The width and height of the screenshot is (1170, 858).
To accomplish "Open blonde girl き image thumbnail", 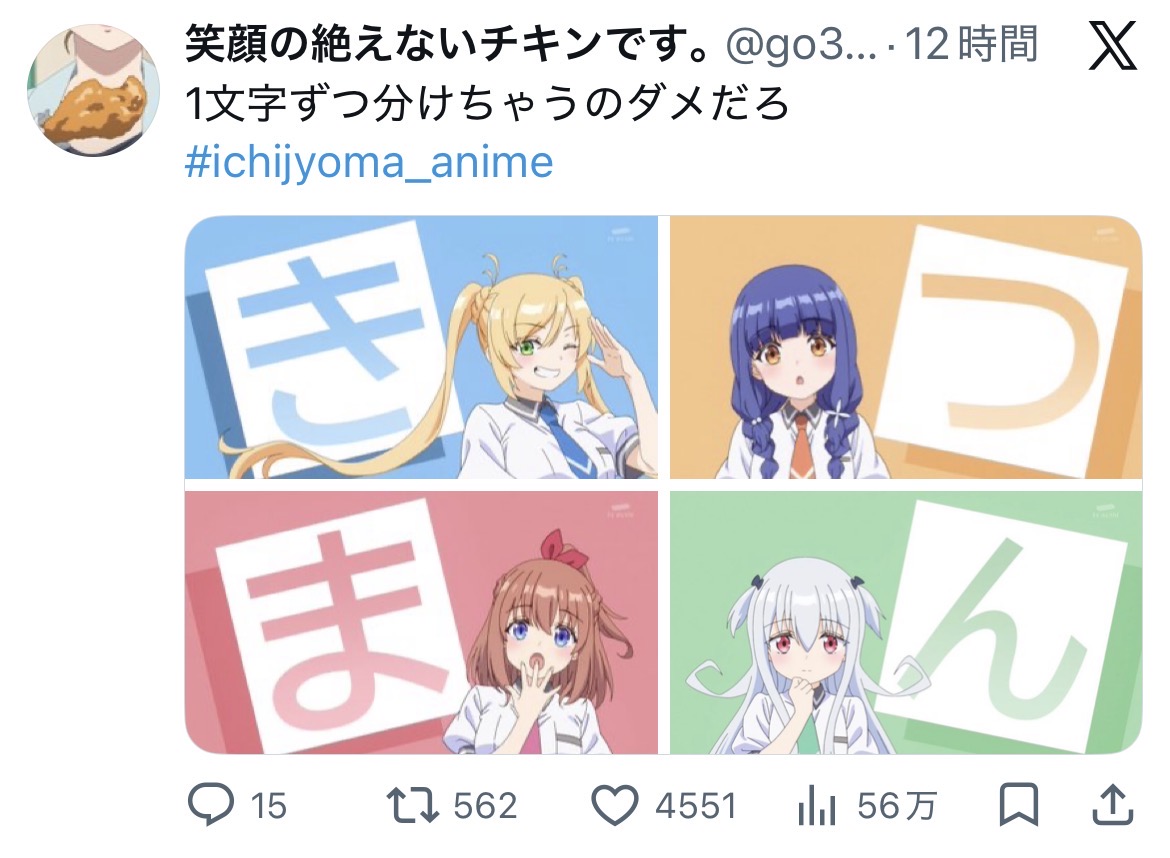I will (x=422, y=347).
